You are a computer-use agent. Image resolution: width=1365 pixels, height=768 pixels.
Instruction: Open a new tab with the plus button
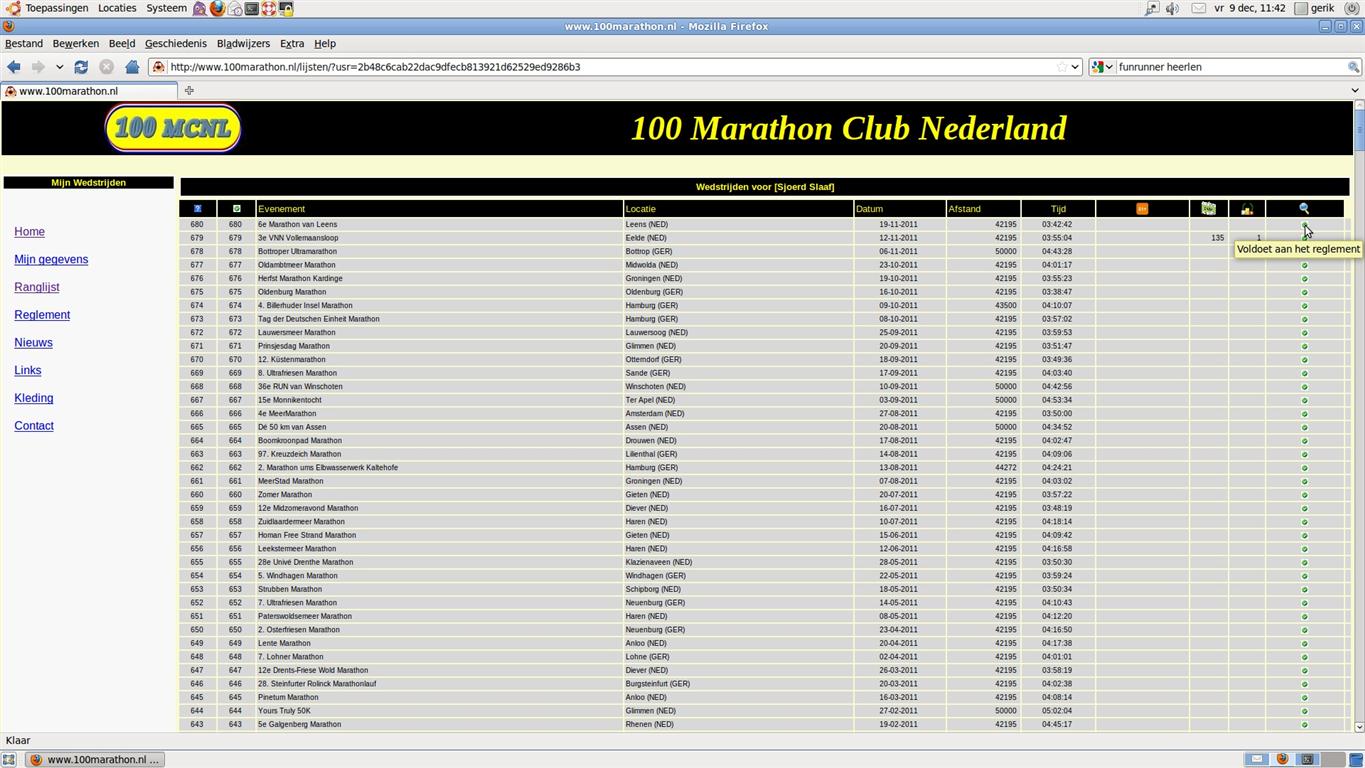[x=189, y=91]
